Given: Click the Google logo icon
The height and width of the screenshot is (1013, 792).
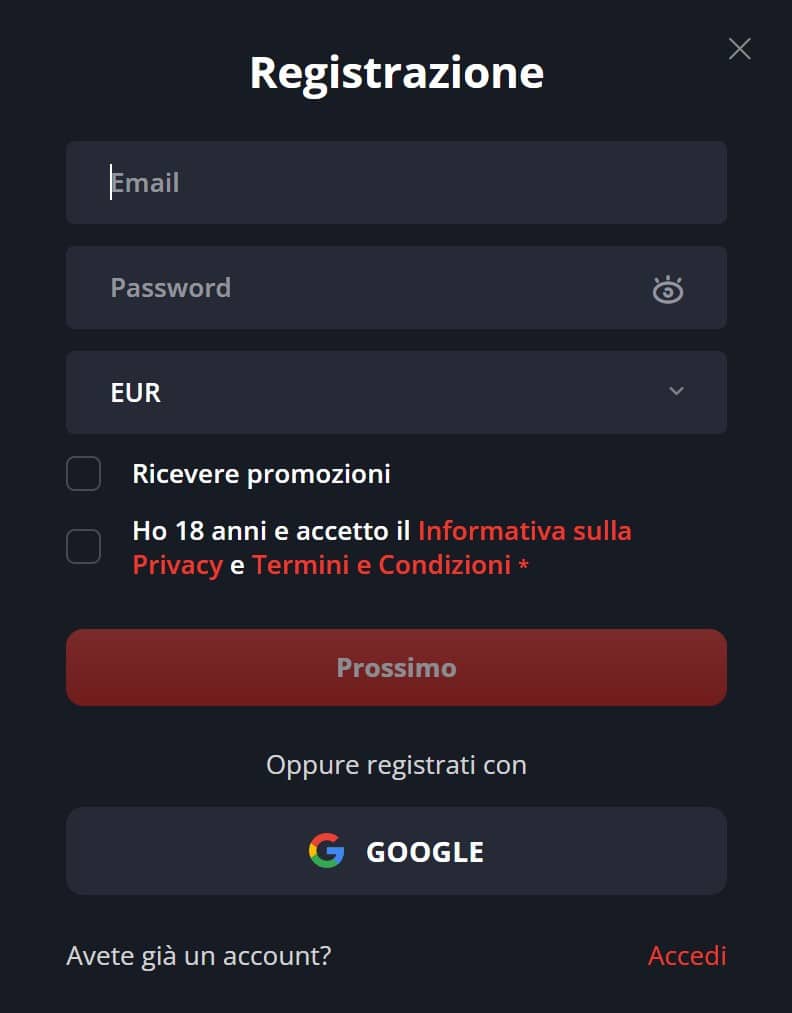Looking at the screenshot, I should [x=326, y=851].
